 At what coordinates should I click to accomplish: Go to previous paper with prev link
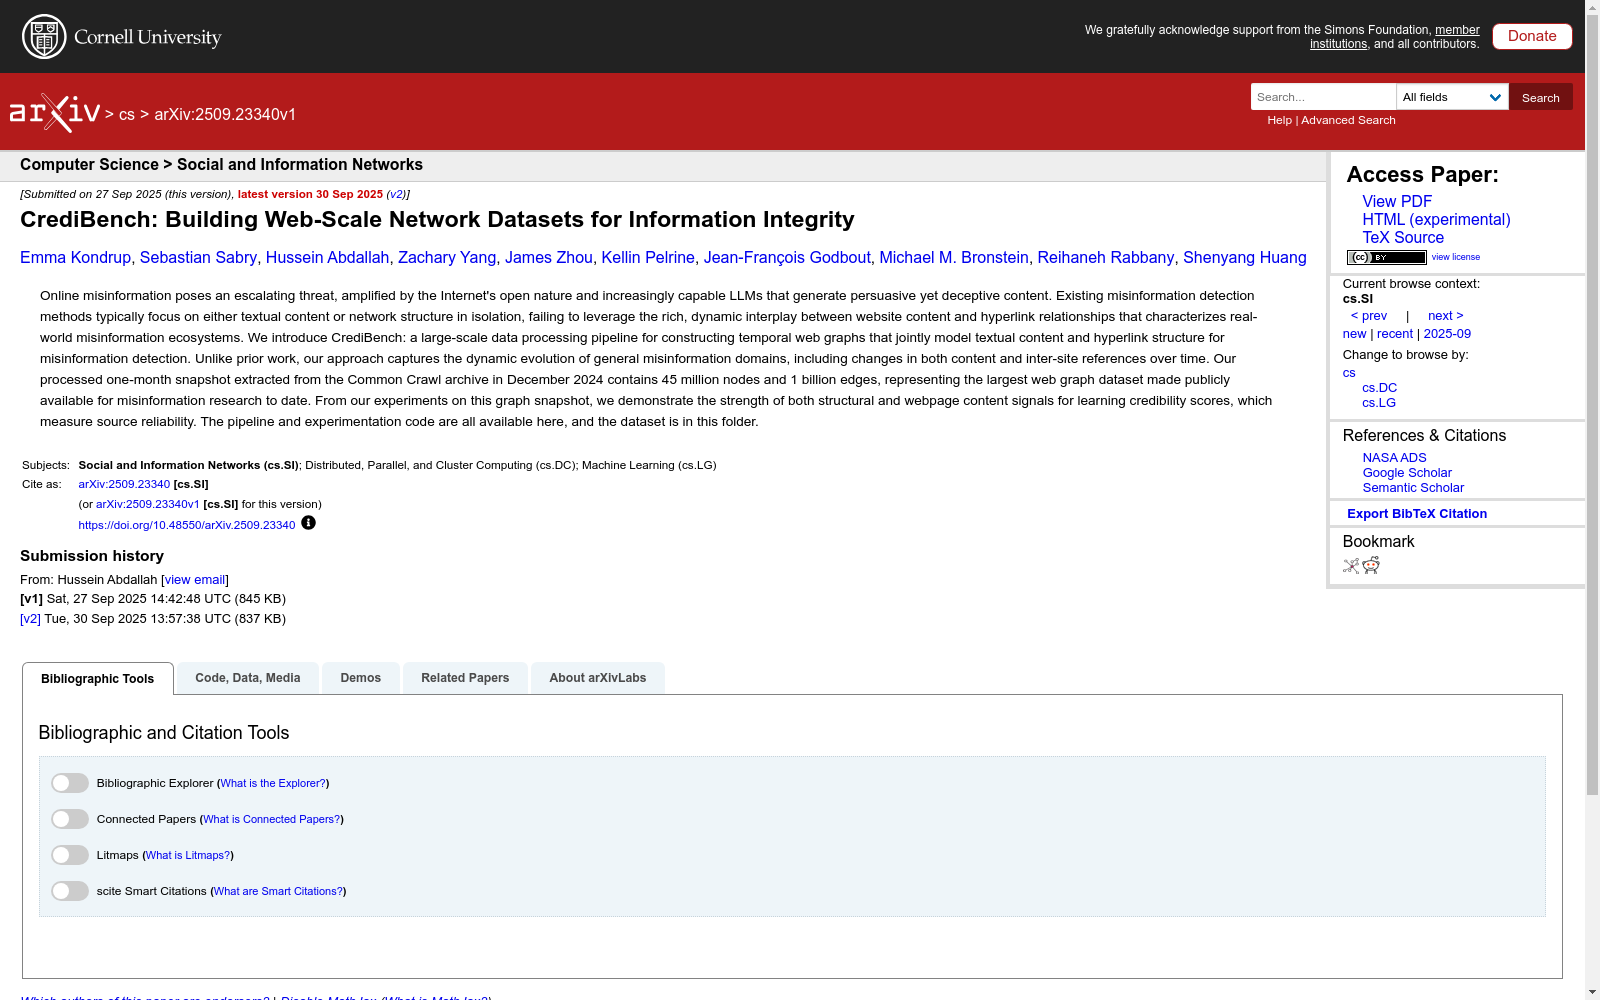(x=1369, y=316)
